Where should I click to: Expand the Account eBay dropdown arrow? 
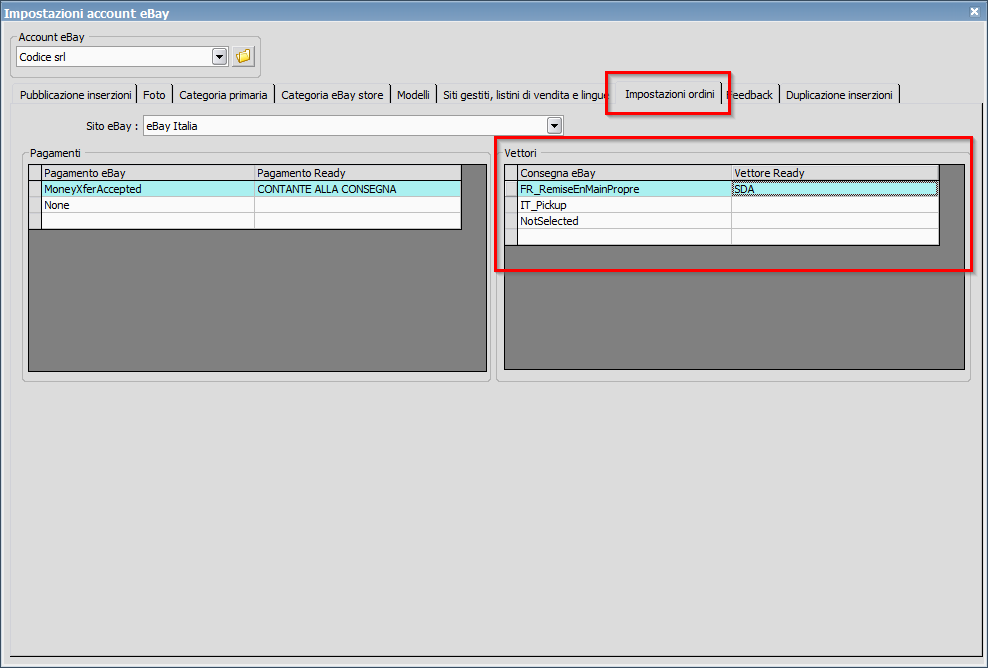coord(219,57)
